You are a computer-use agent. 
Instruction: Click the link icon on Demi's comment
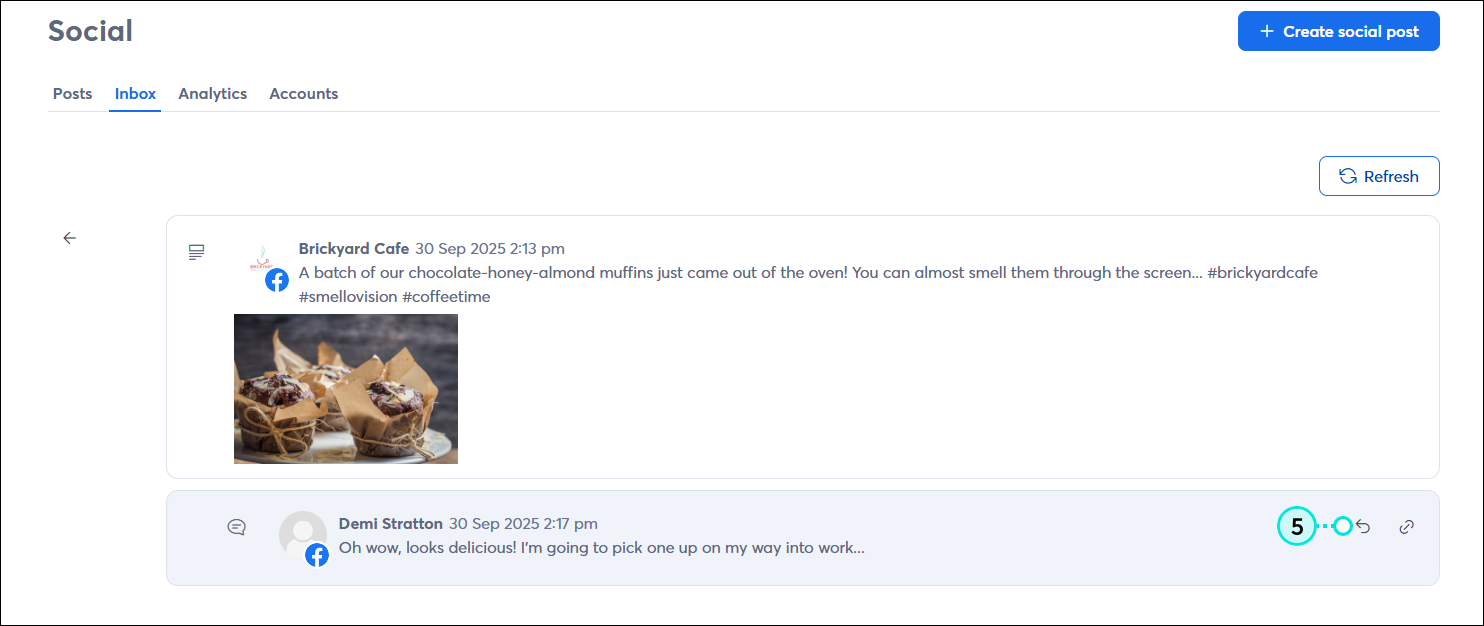[x=1406, y=526]
